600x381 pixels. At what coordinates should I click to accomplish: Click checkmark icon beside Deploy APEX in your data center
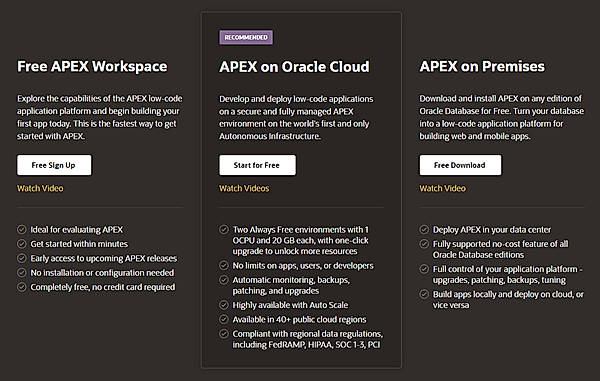click(x=424, y=230)
